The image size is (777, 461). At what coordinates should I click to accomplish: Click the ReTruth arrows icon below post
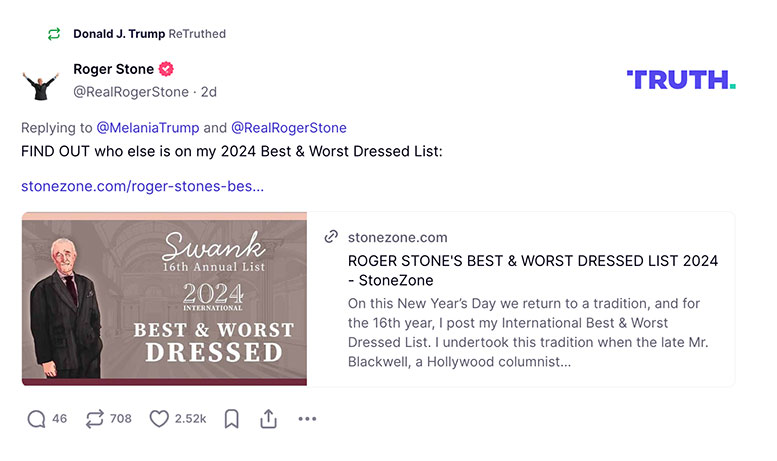(95, 419)
